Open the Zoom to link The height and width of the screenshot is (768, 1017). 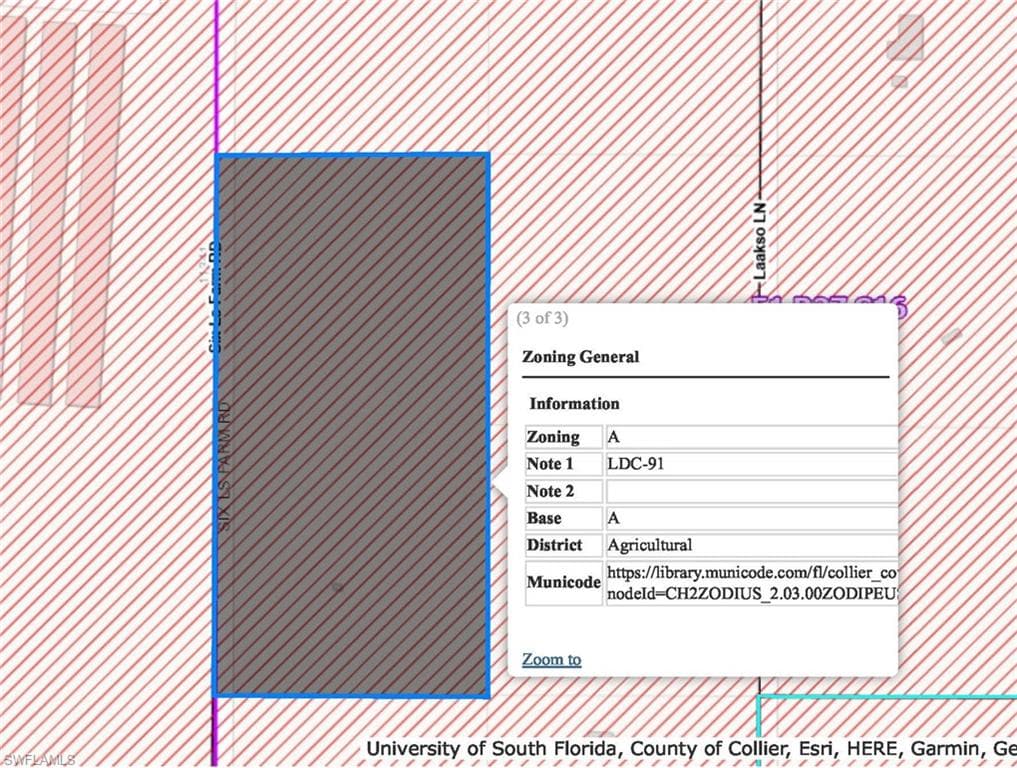(551, 659)
